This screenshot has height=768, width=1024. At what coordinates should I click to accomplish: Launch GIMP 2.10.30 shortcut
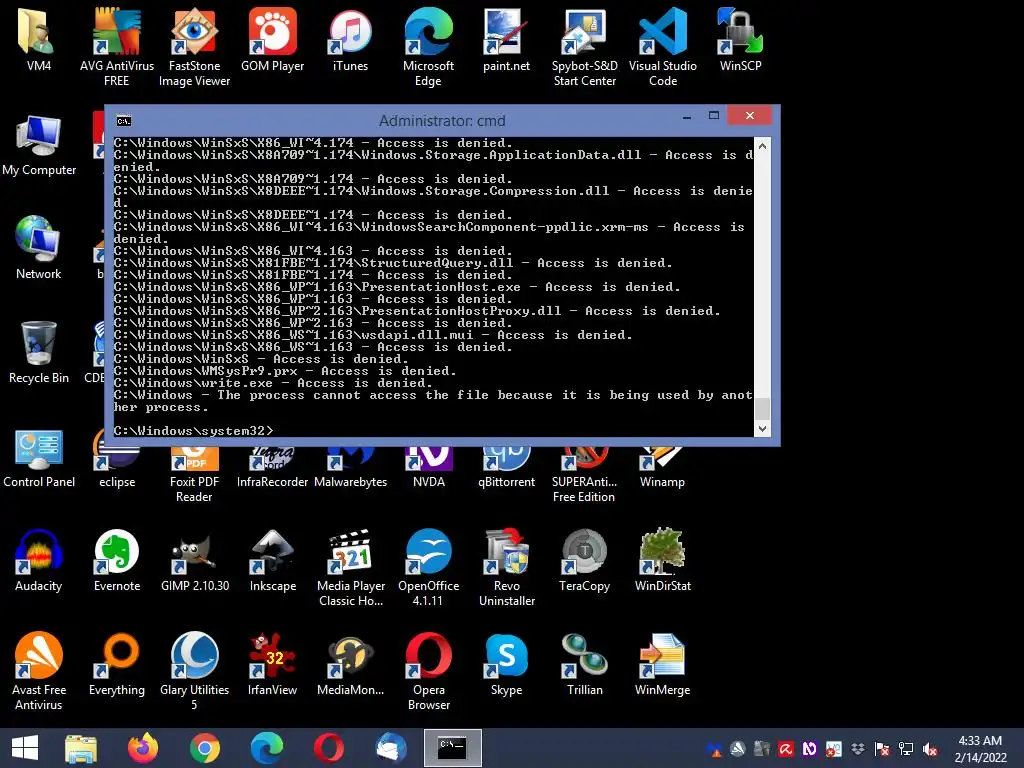pos(195,560)
